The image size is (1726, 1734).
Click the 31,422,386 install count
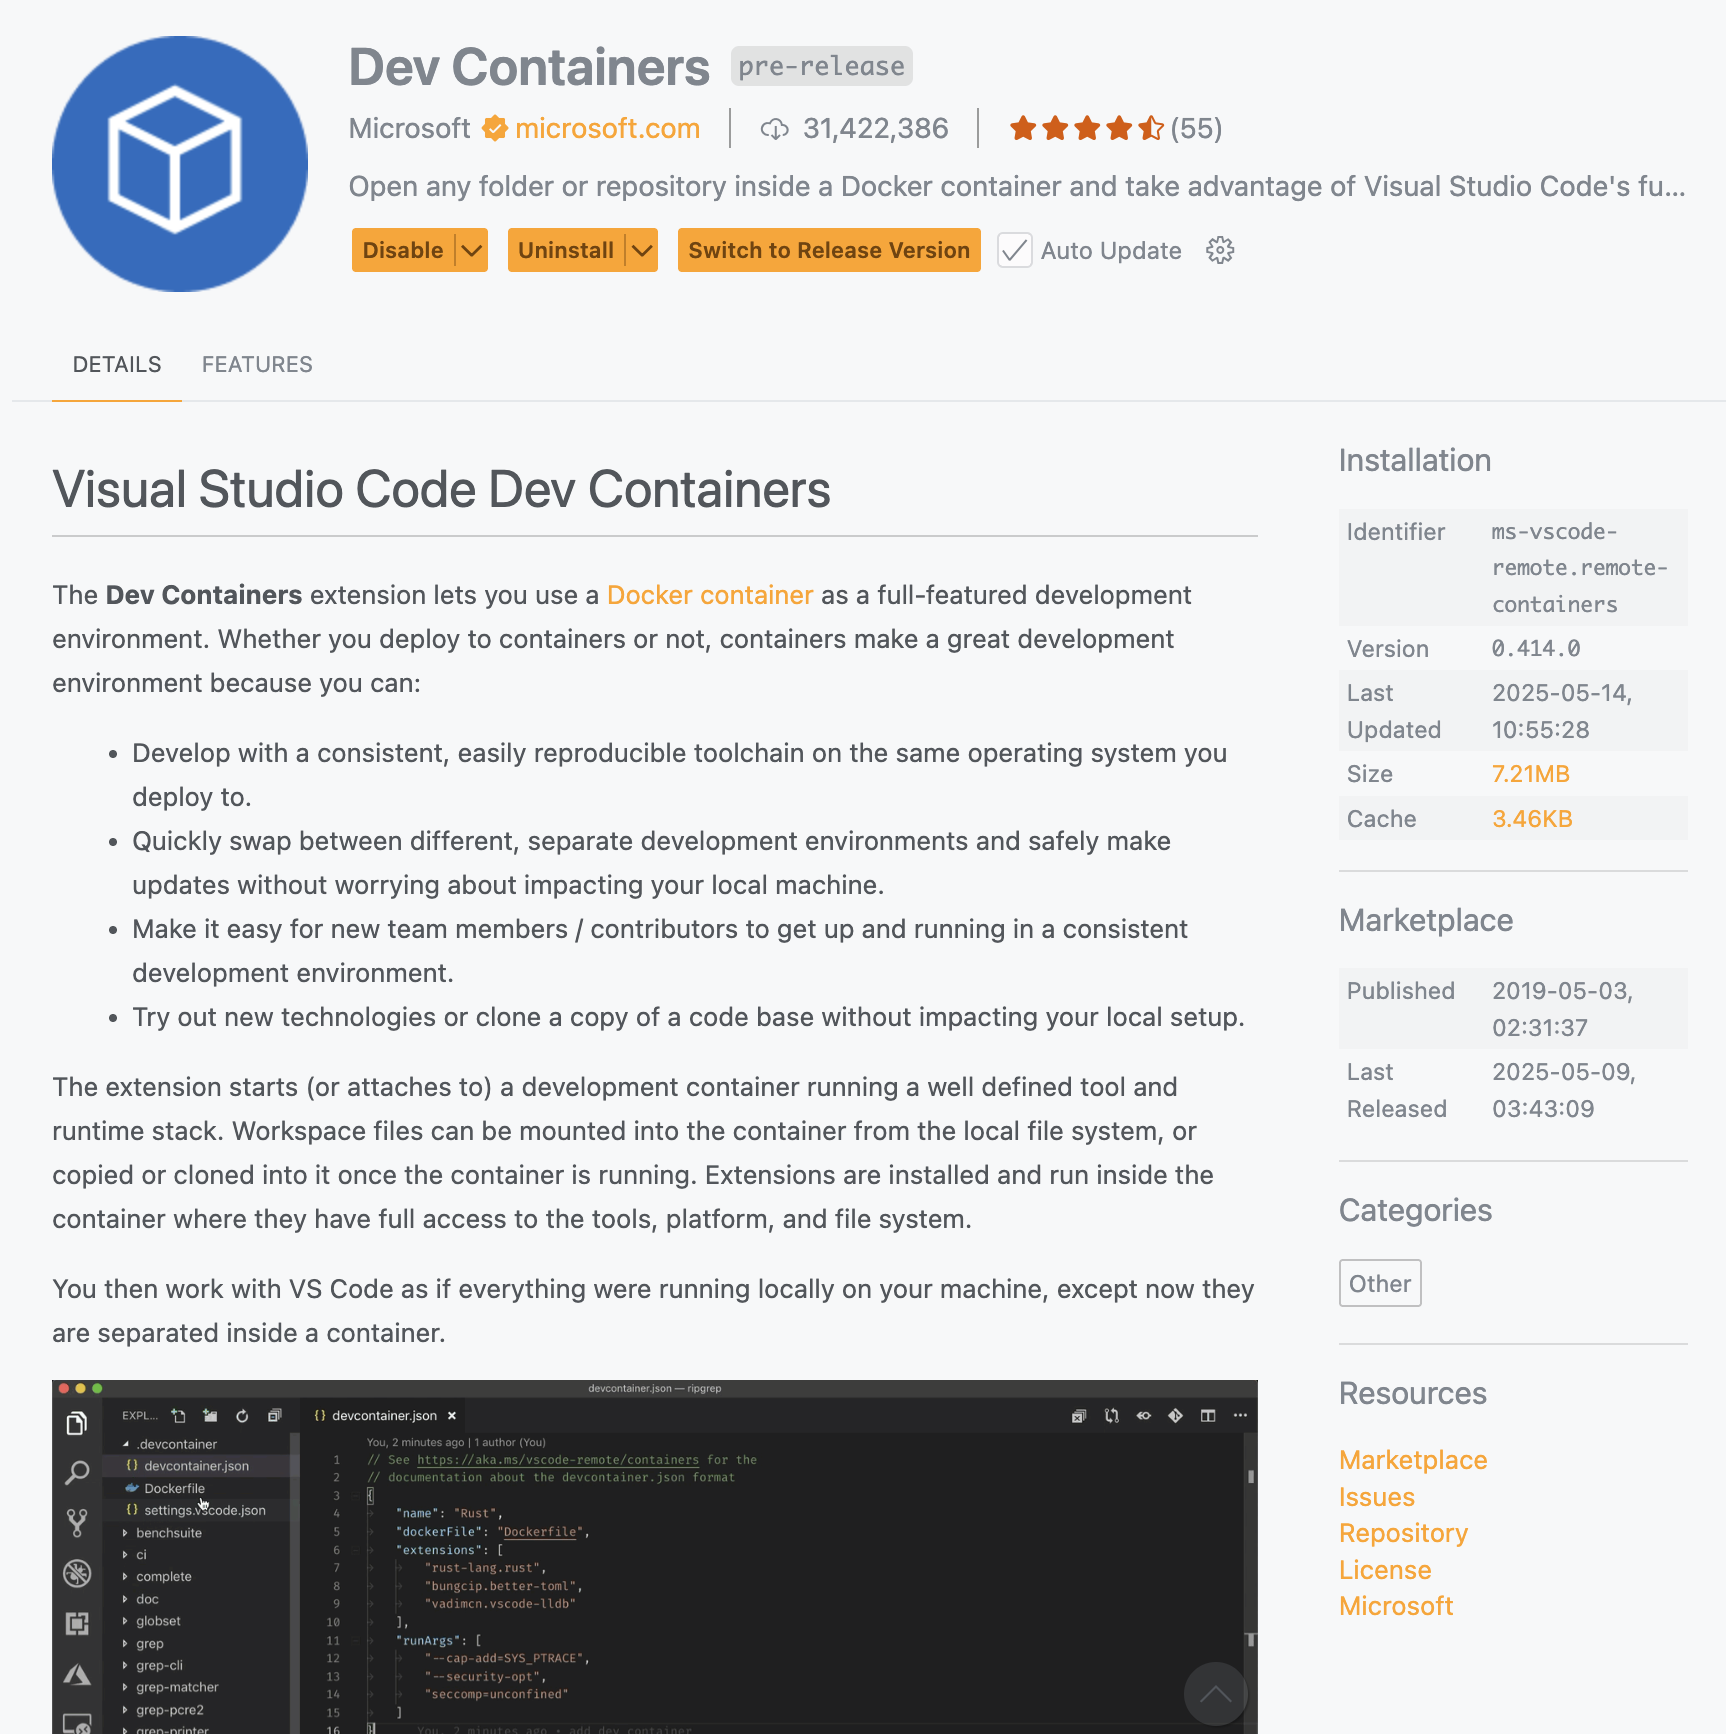[875, 128]
